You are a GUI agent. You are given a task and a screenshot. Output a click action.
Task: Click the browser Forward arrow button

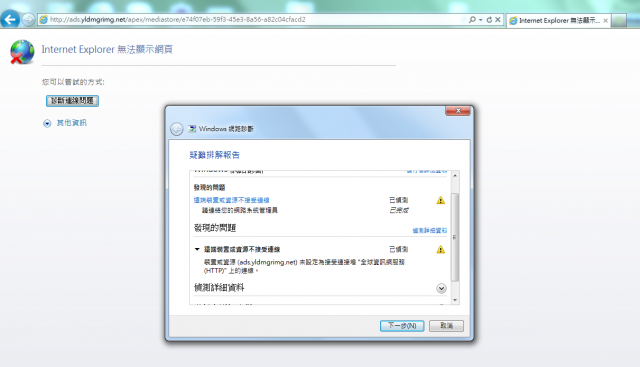[x=28, y=19]
